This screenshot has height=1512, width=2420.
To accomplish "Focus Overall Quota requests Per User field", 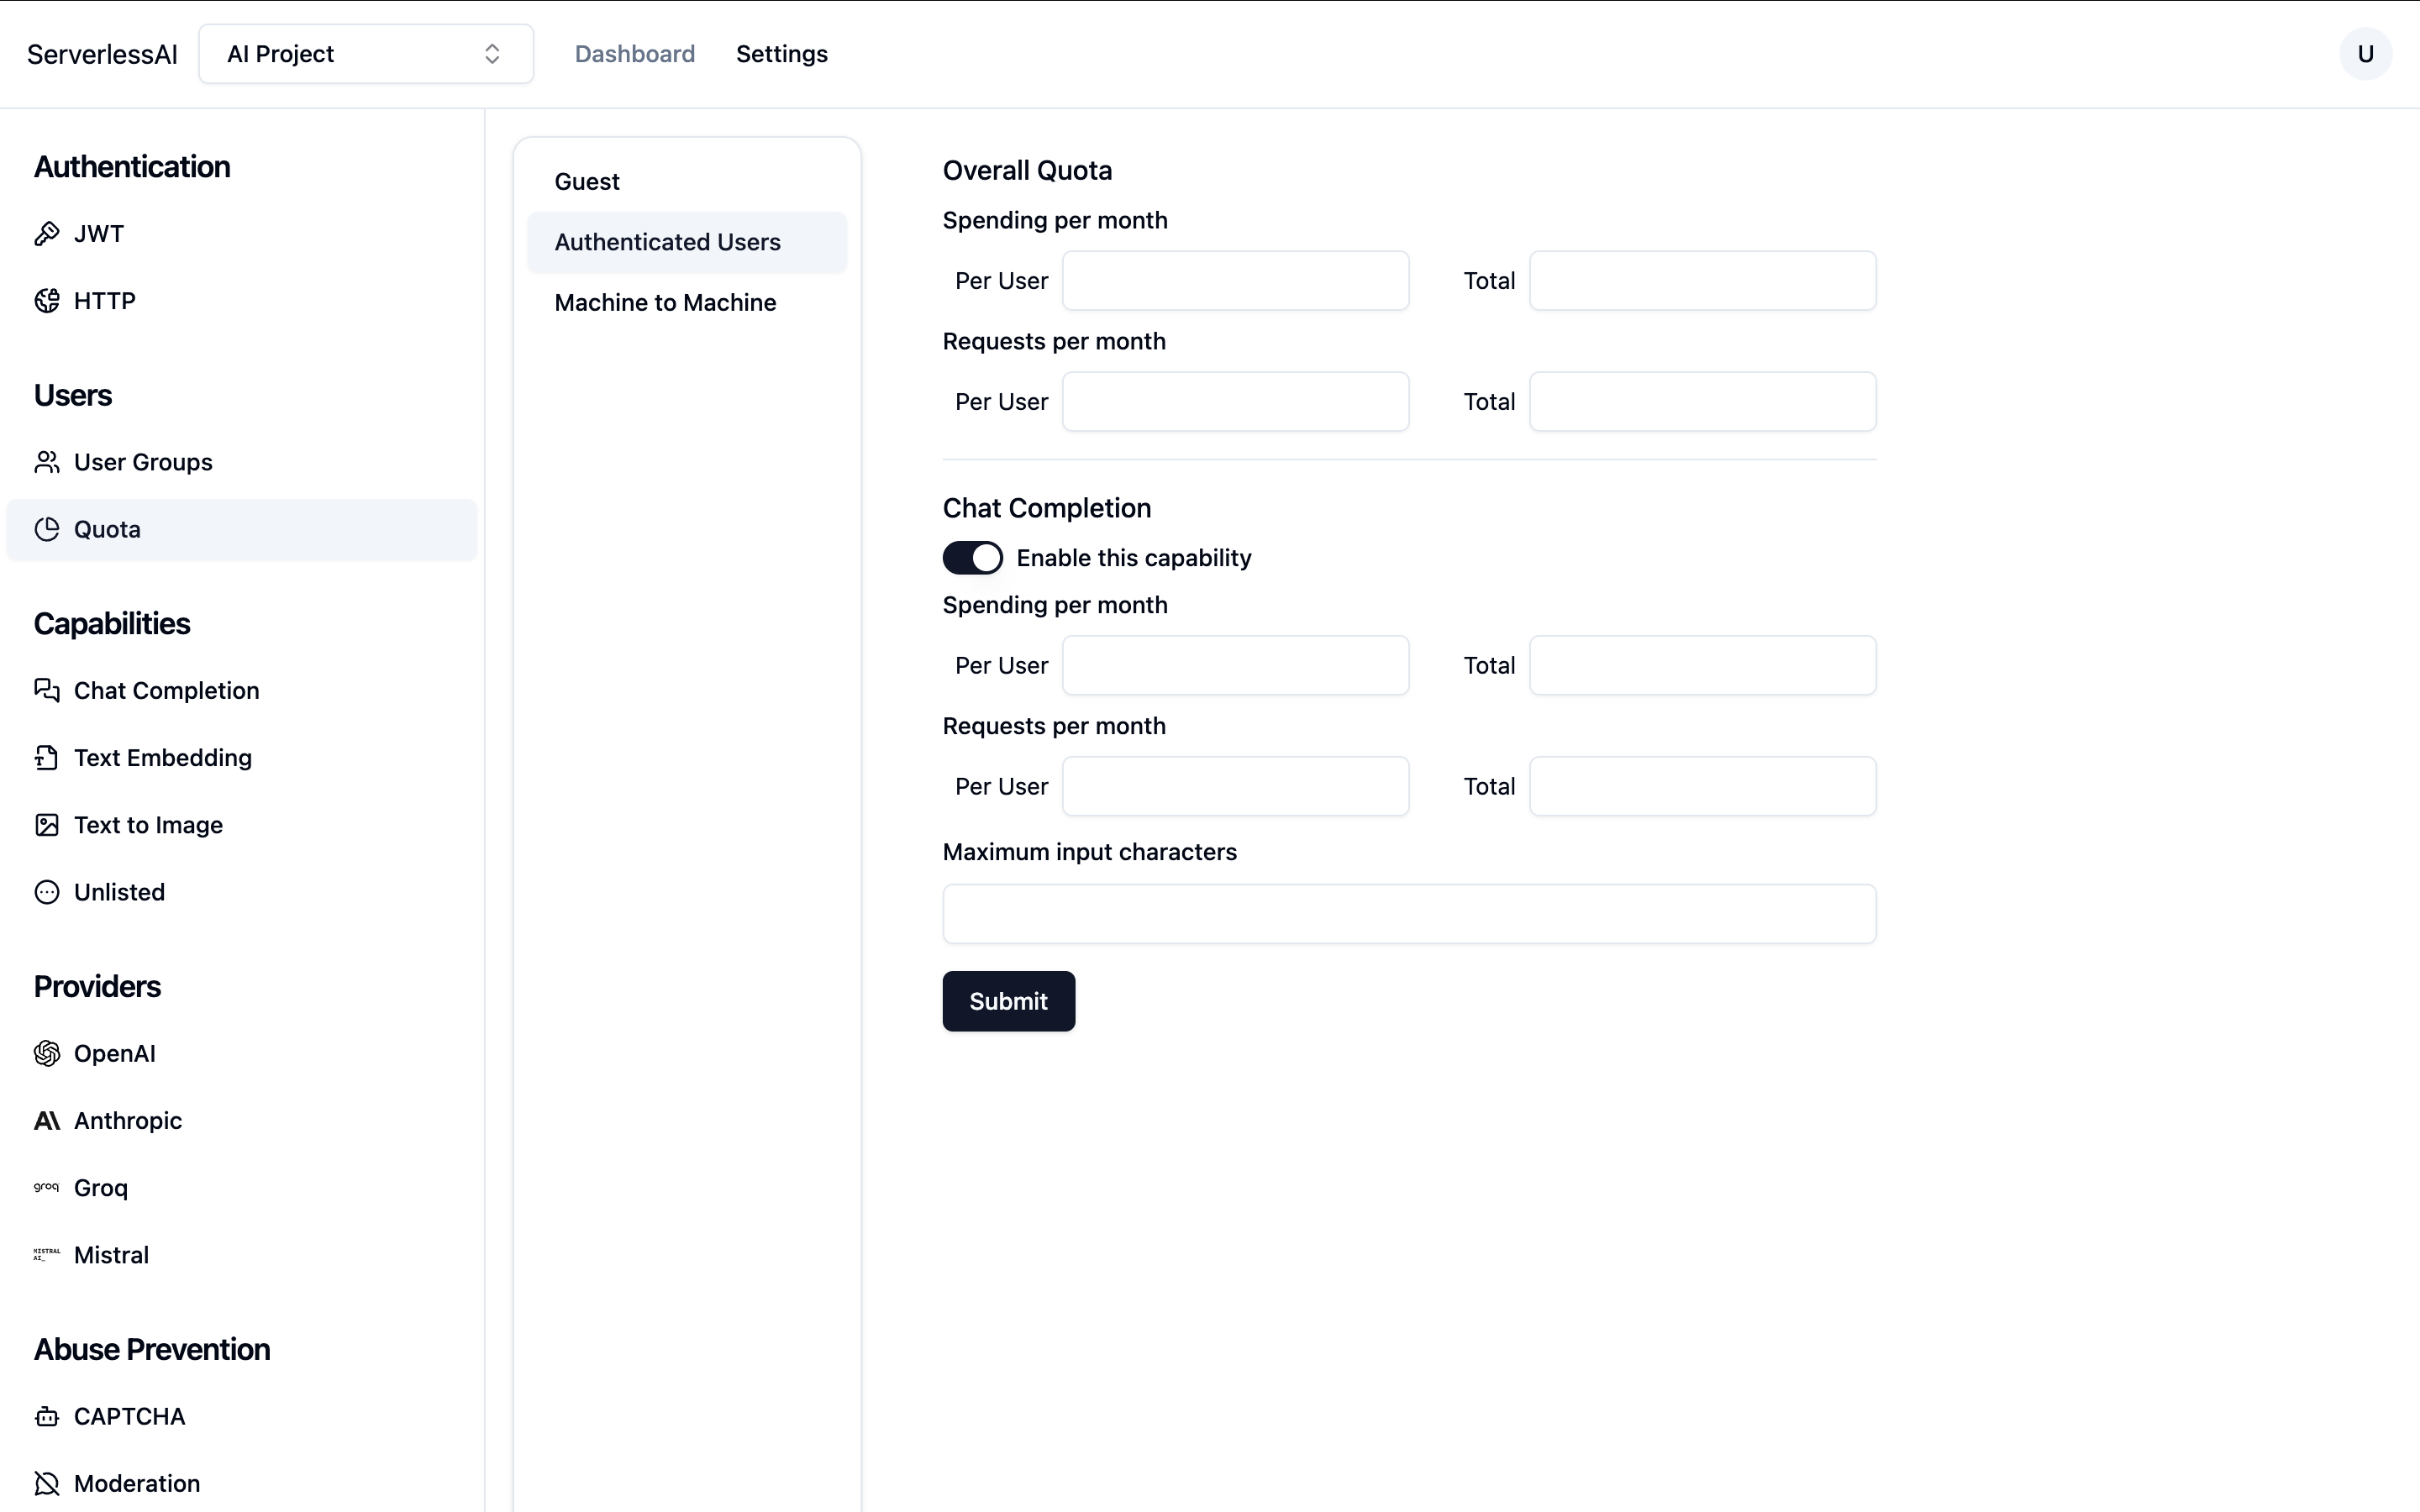I will (x=1235, y=402).
